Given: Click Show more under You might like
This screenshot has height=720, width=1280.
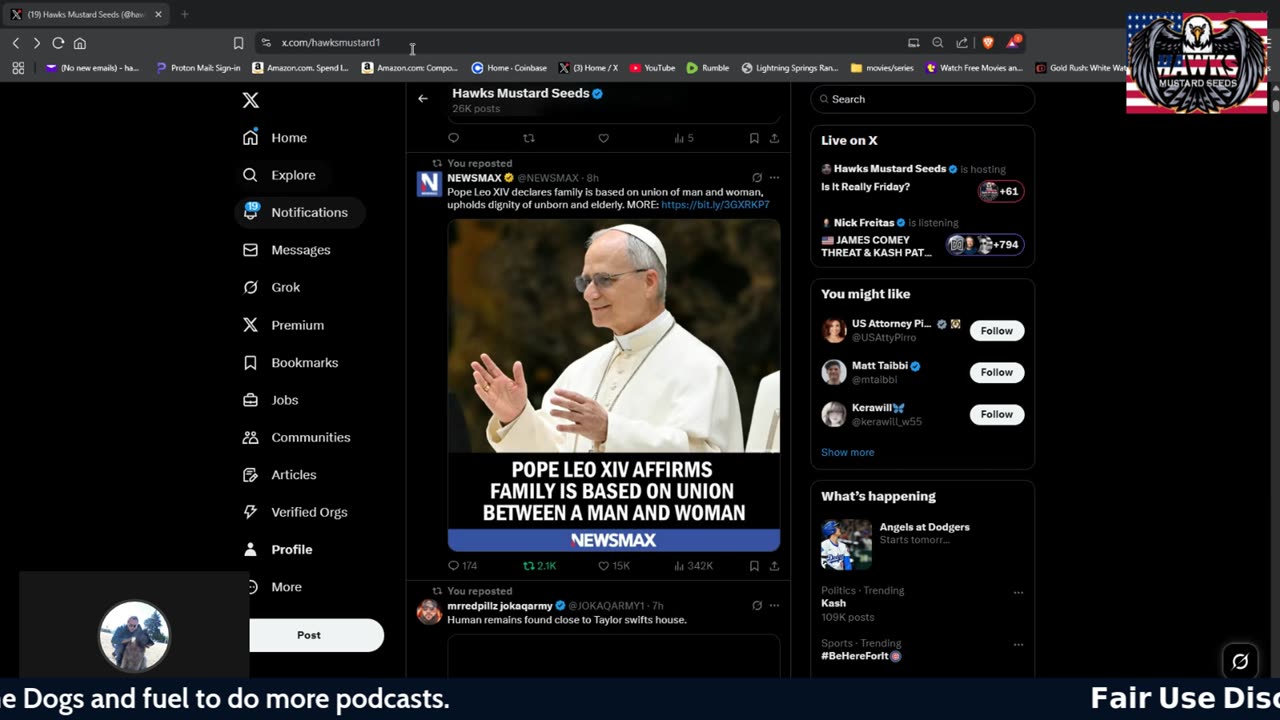Looking at the screenshot, I should pos(847,452).
